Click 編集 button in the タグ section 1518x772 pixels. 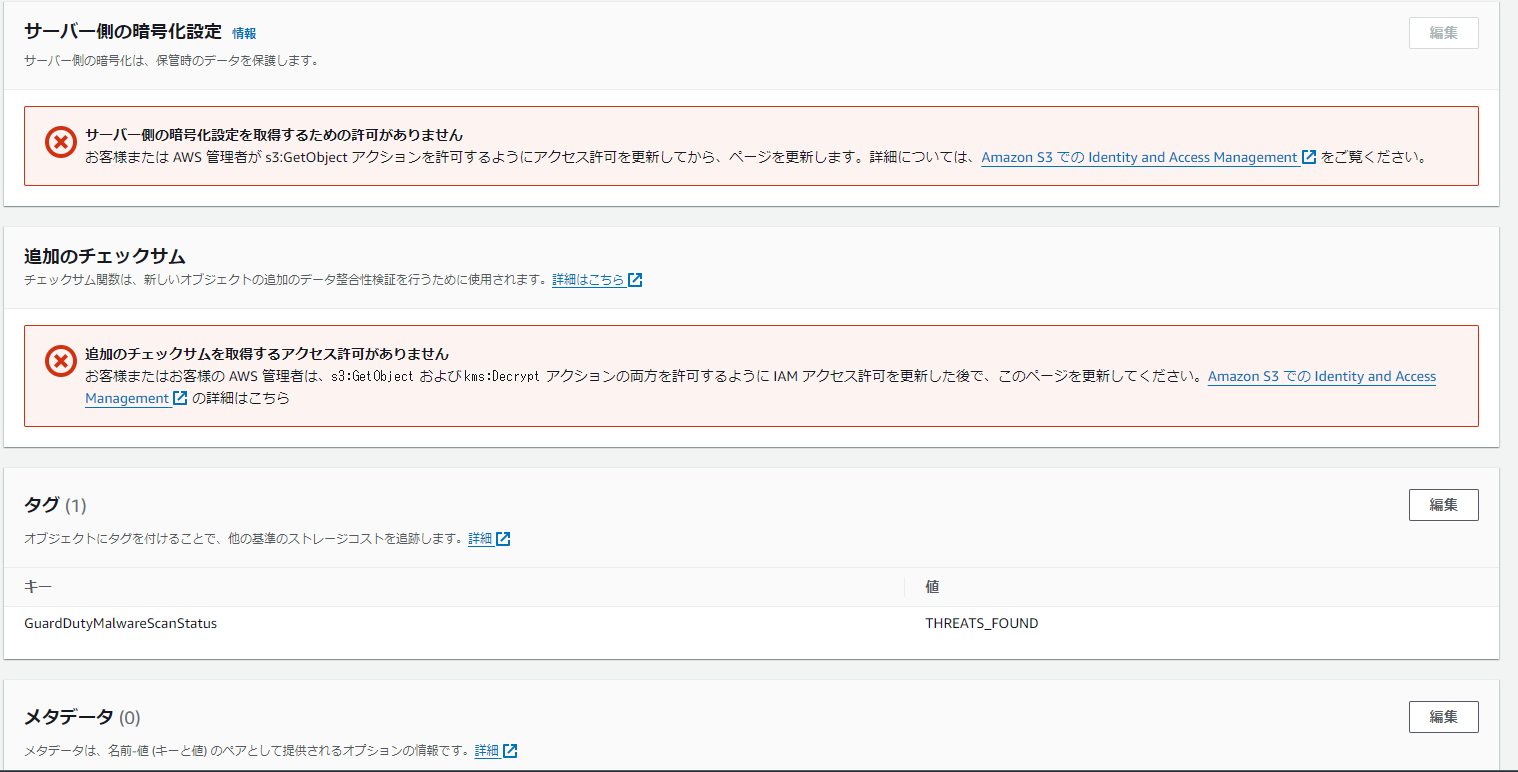click(1443, 505)
